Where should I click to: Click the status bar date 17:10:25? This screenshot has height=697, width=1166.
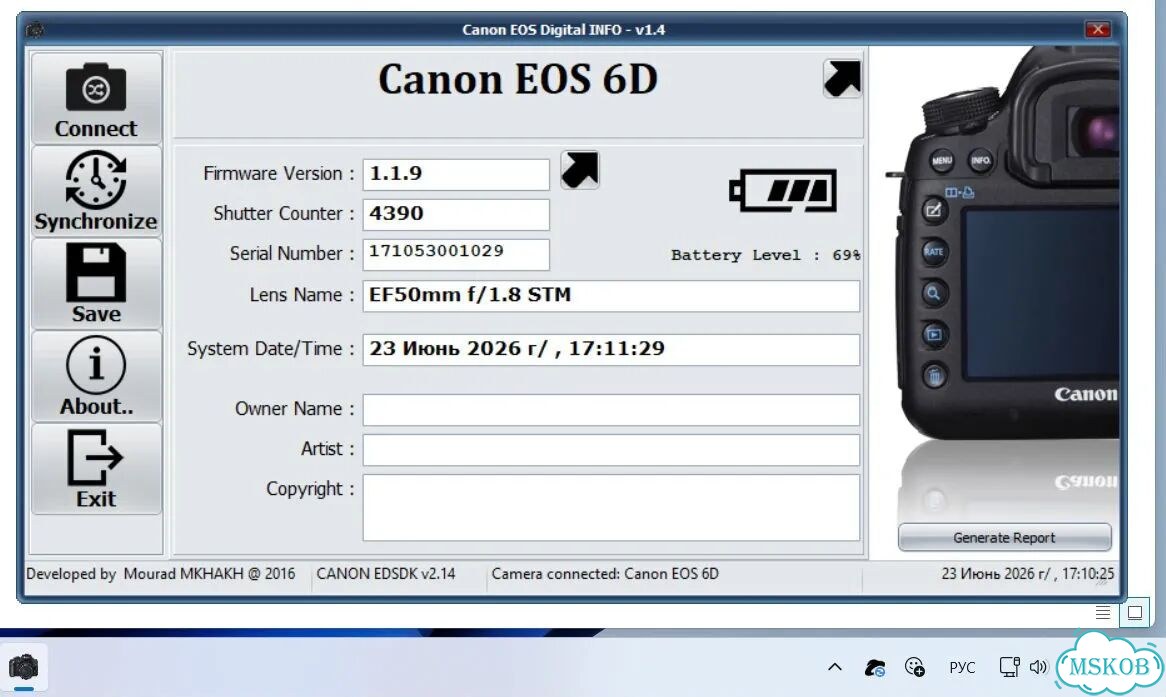tap(1028, 574)
